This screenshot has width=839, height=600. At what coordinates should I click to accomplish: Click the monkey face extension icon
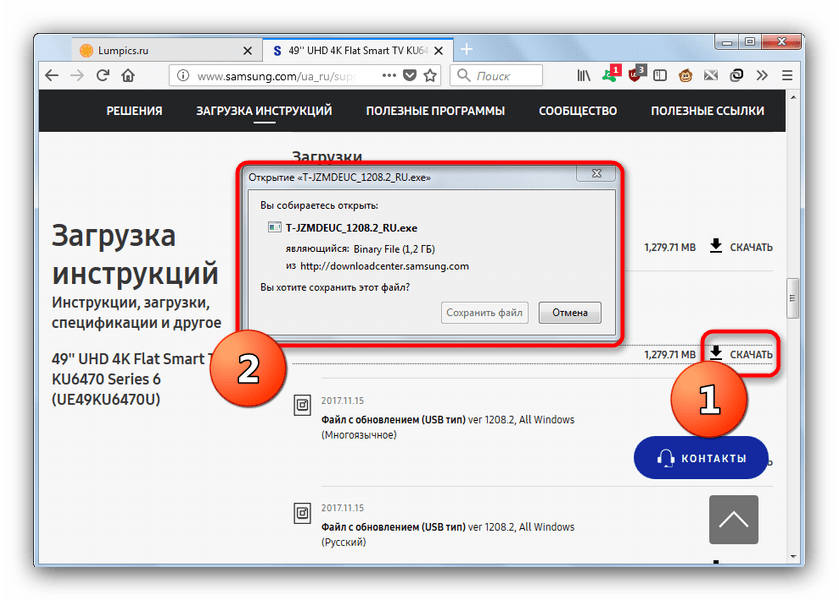coord(687,75)
